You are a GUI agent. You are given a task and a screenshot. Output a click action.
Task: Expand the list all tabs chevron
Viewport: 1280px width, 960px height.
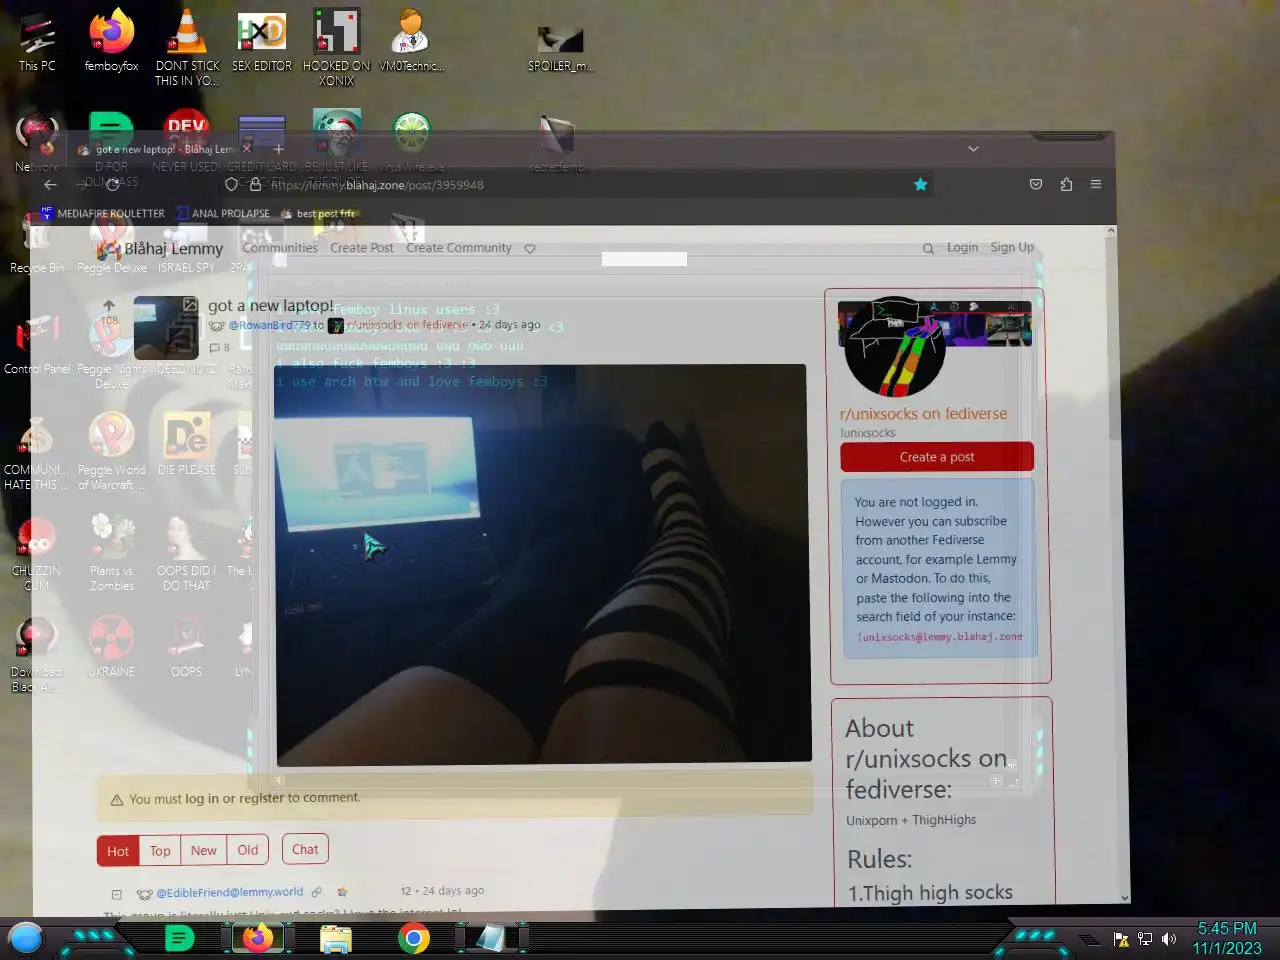pyautogui.click(x=973, y=149)
